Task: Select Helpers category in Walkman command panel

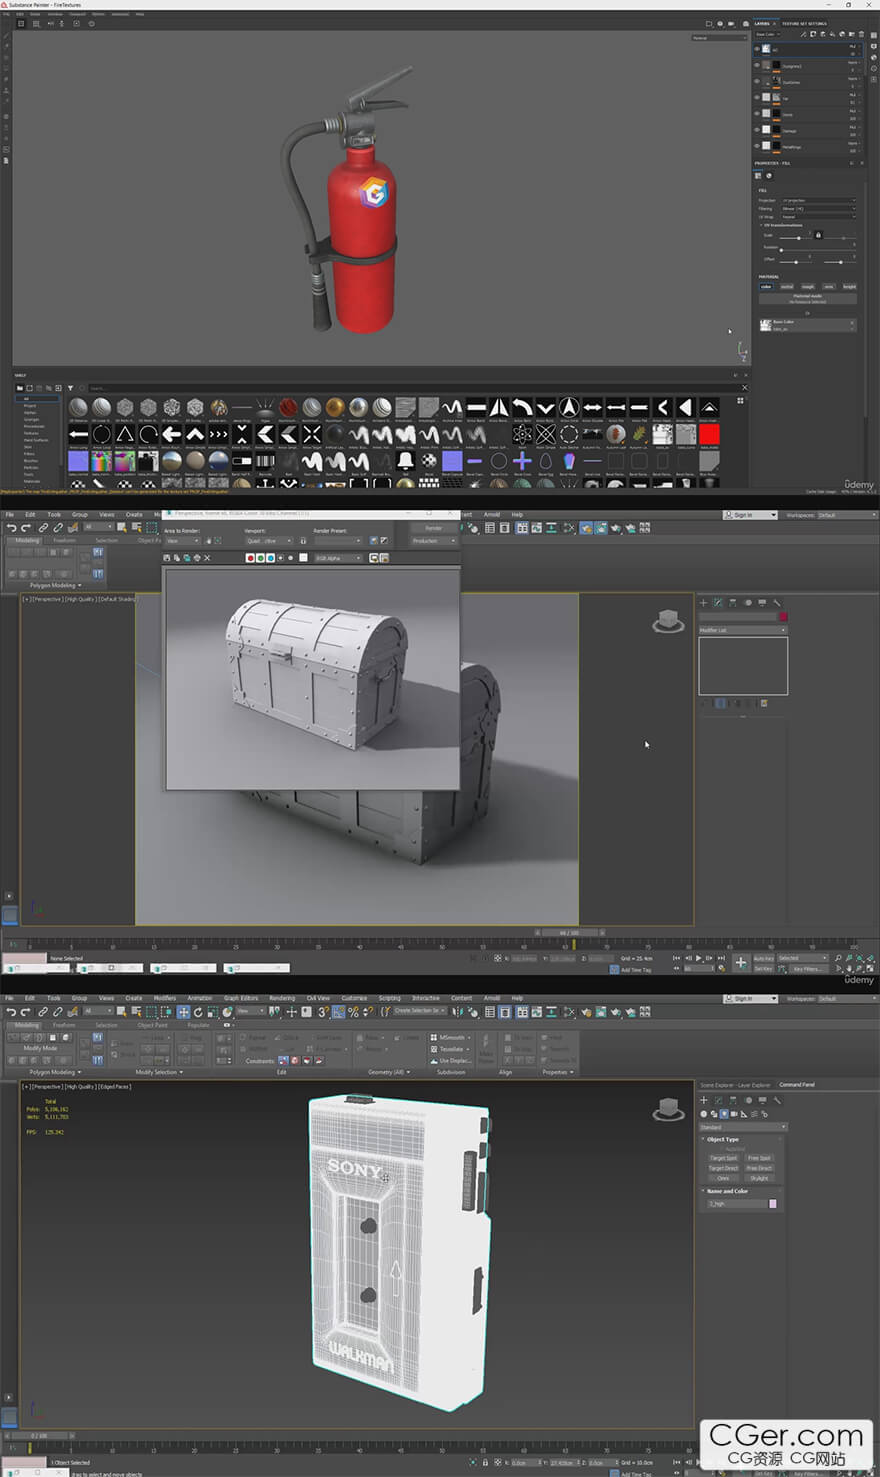Action: click(x=744, y=1113)
